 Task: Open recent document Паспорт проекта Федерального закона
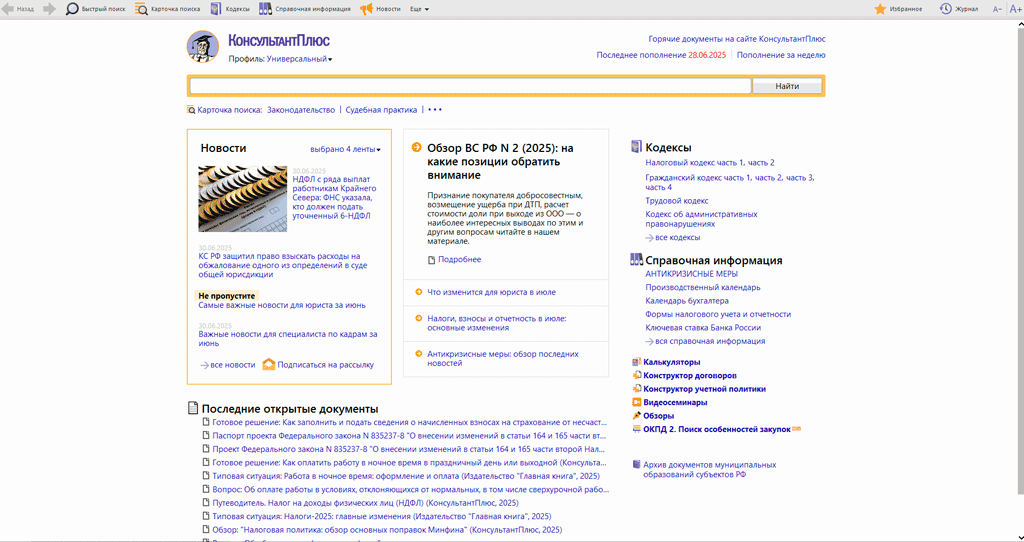pyautogui.click(x=410, y=436)
